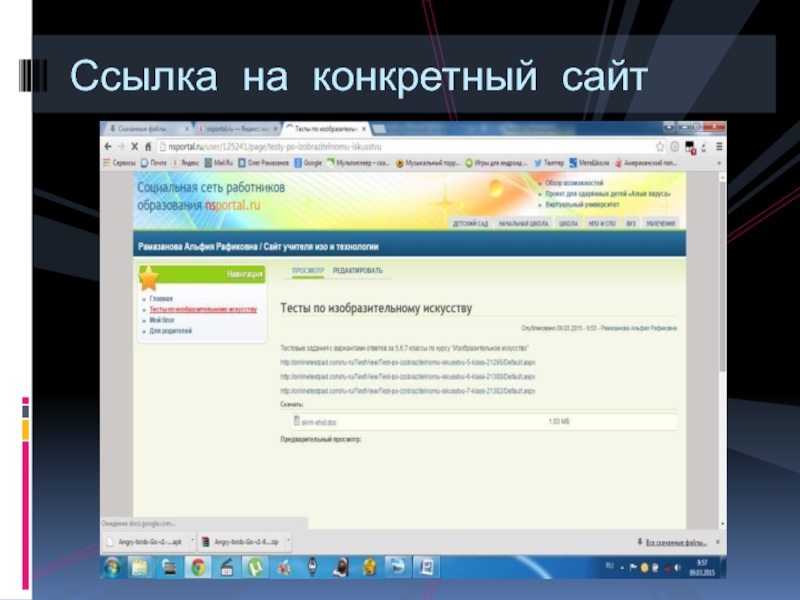The width and height of the screenshot is (800, 600).
Task: Open the Музыкальный торр... bookmark
Action: tap(428, 163)
